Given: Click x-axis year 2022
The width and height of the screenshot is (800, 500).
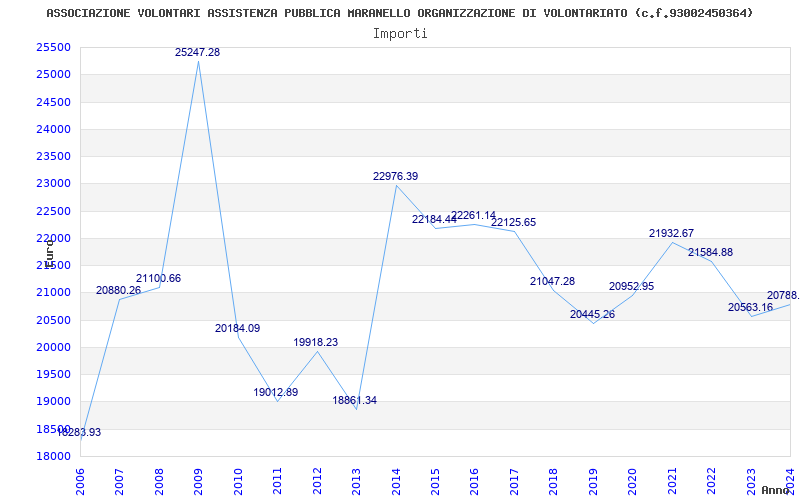Looking at the screenshot, I should pos(712,481).
